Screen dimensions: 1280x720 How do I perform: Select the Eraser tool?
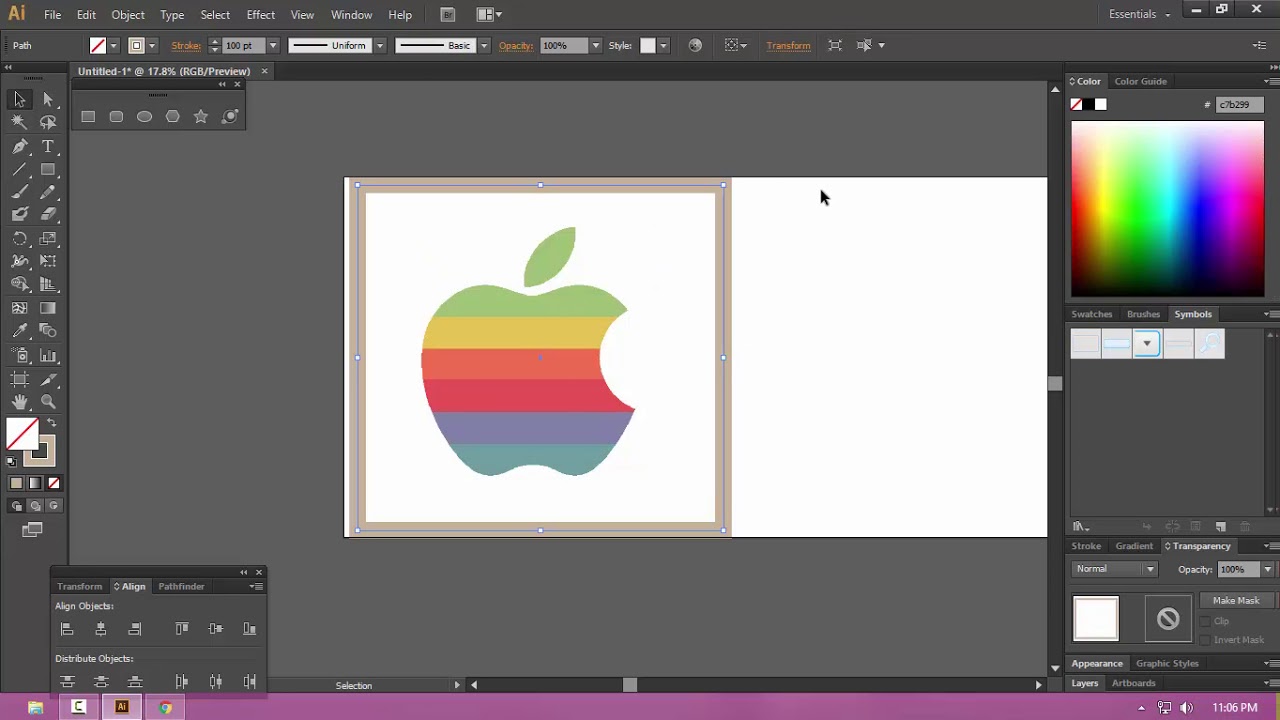(x=48, y=214)
